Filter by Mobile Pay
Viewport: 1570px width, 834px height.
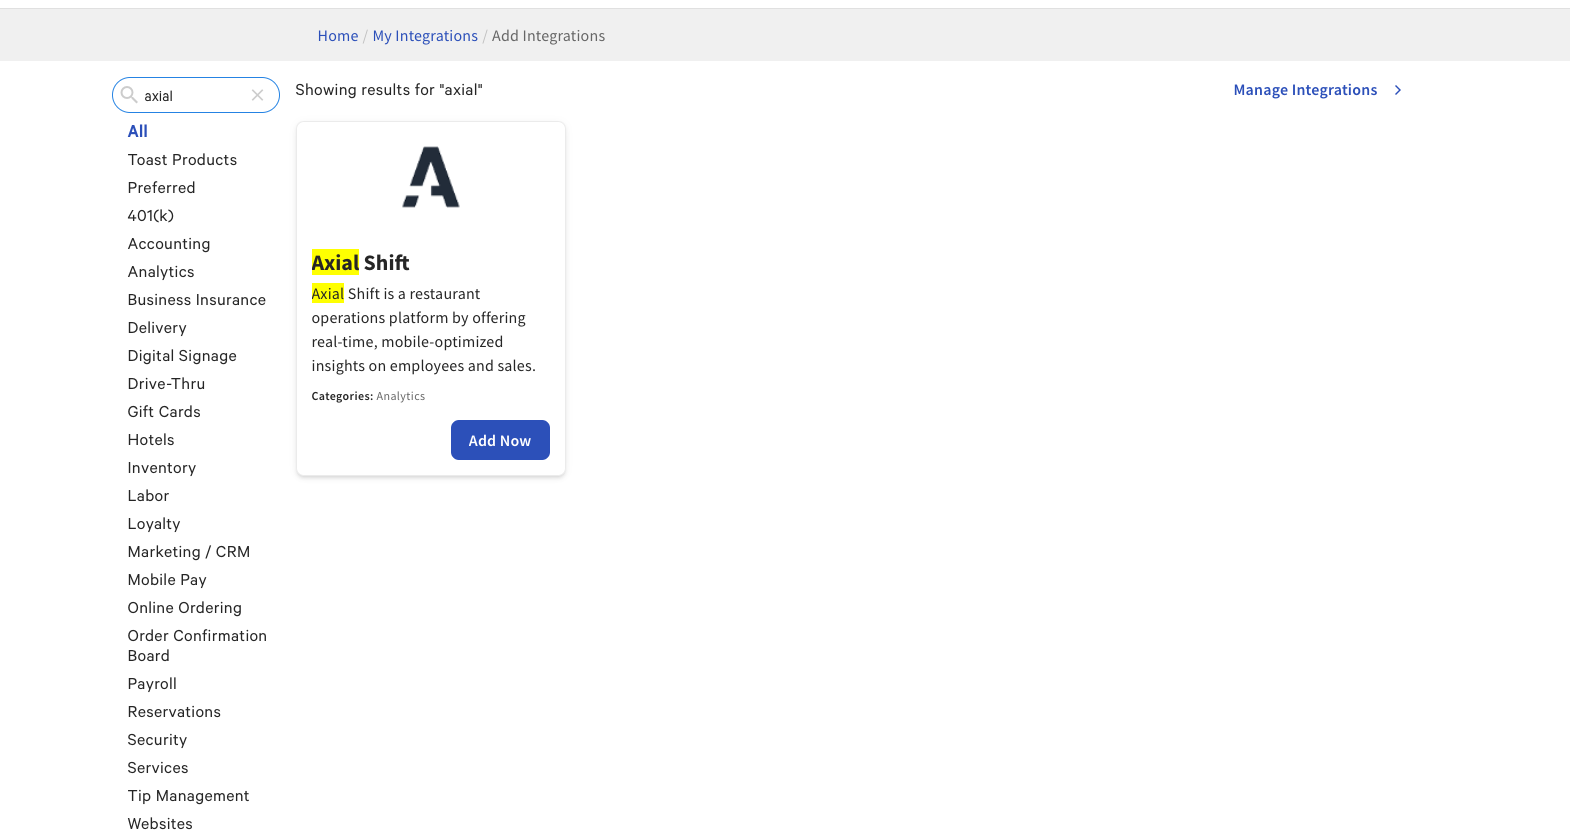coord(167,580)
